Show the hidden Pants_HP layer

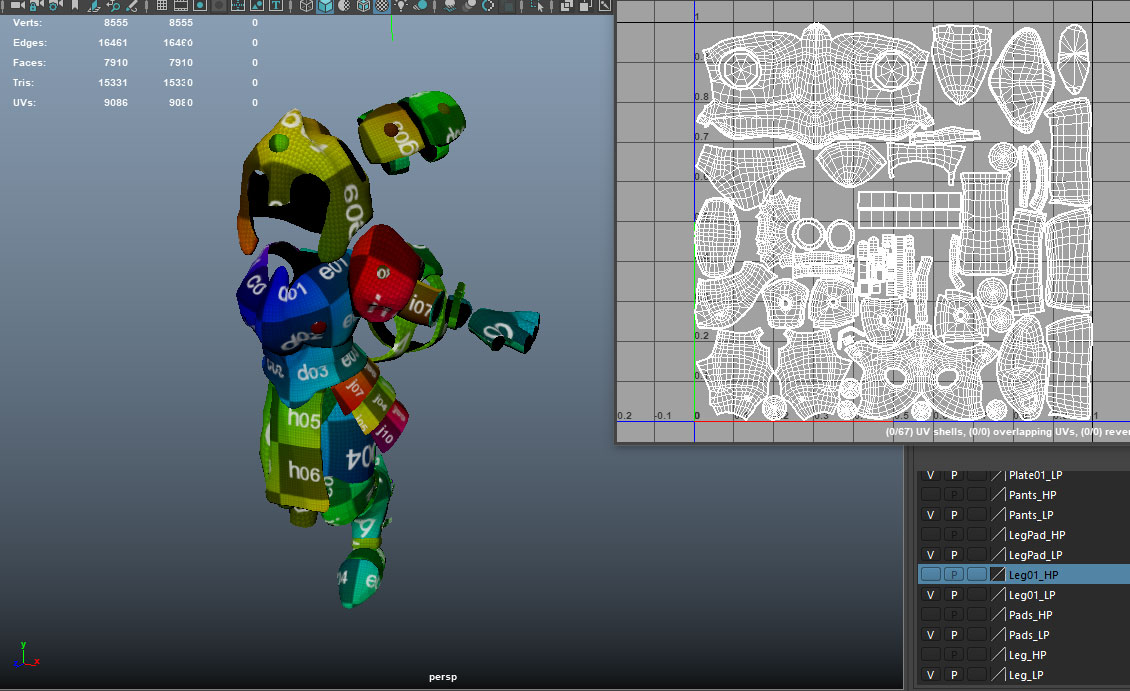point(930,495)
